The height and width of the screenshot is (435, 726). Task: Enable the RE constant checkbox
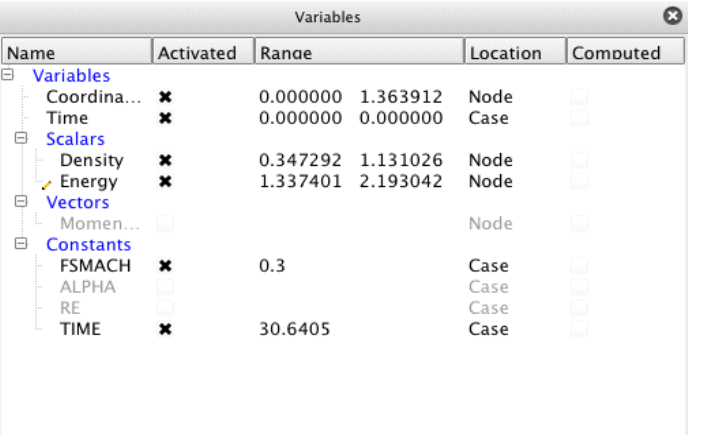point(166,308)
